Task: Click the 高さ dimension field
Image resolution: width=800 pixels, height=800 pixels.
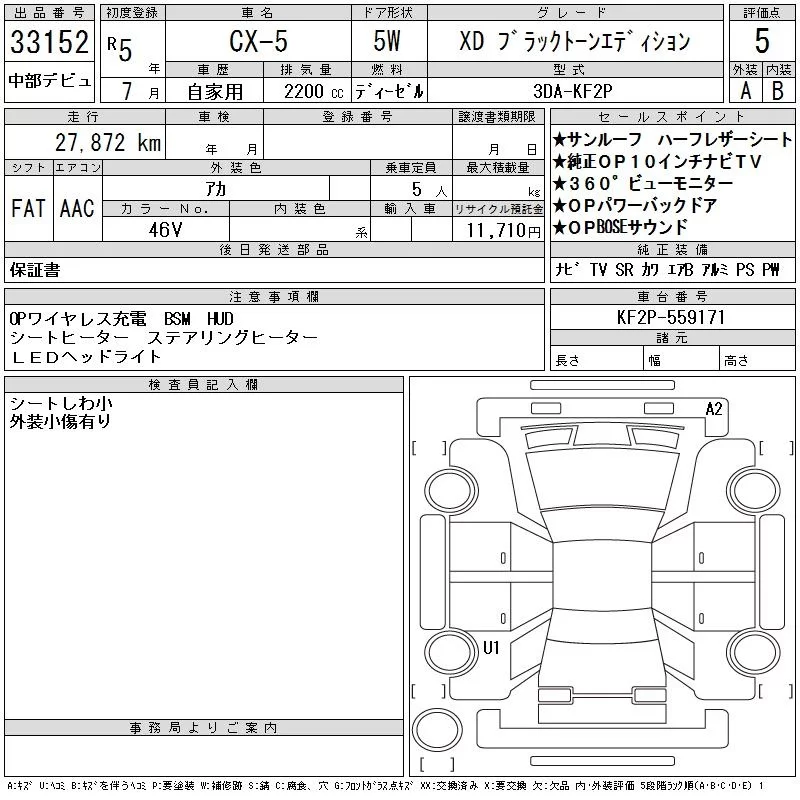Action: [x=758, y=360]
